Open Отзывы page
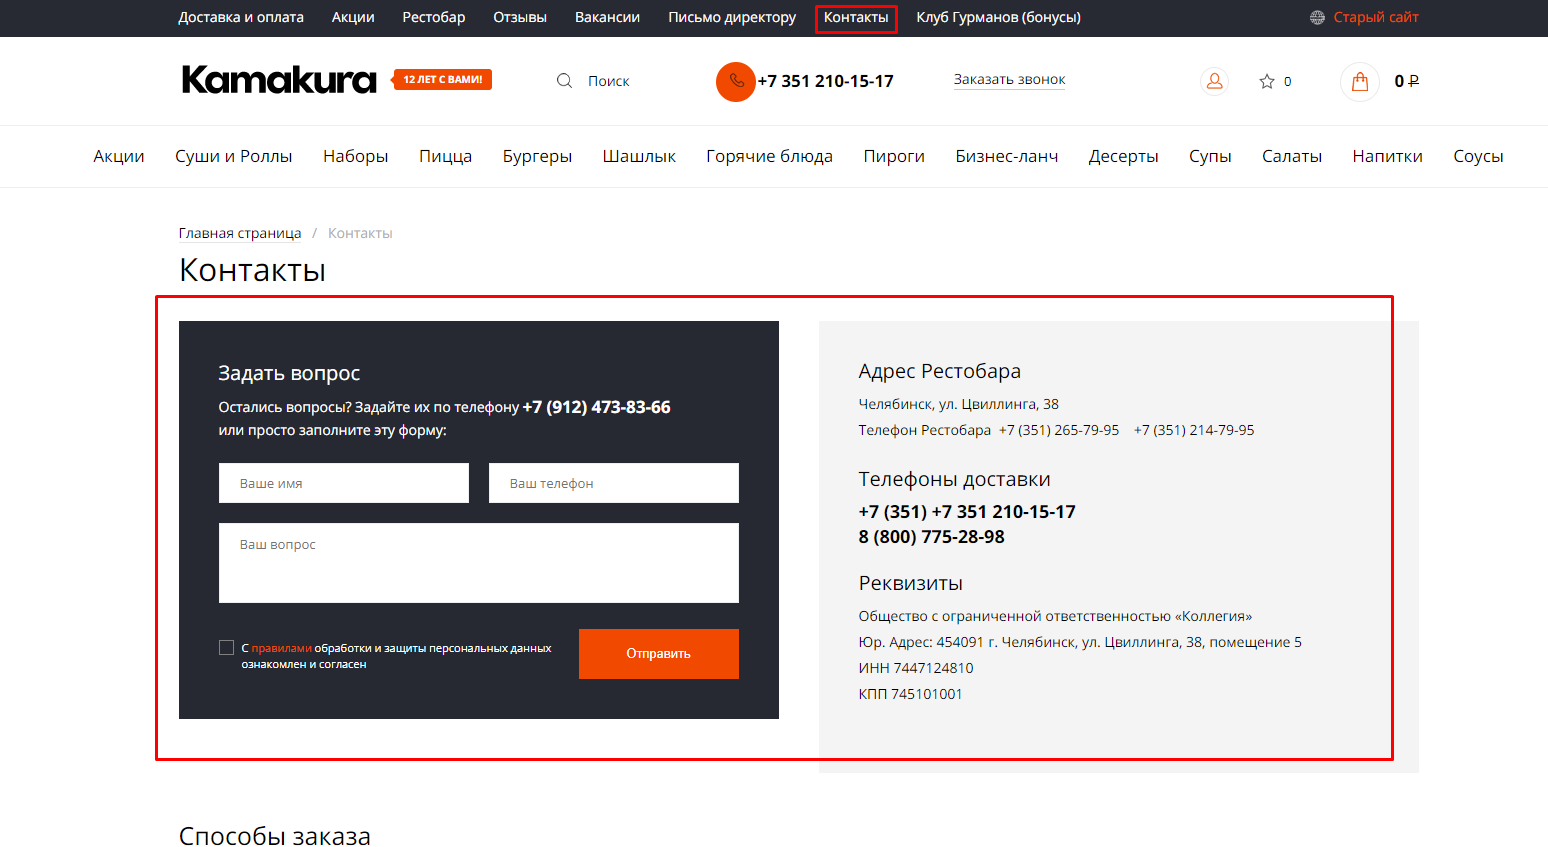1548x847 pixels. tap(520, 17)
